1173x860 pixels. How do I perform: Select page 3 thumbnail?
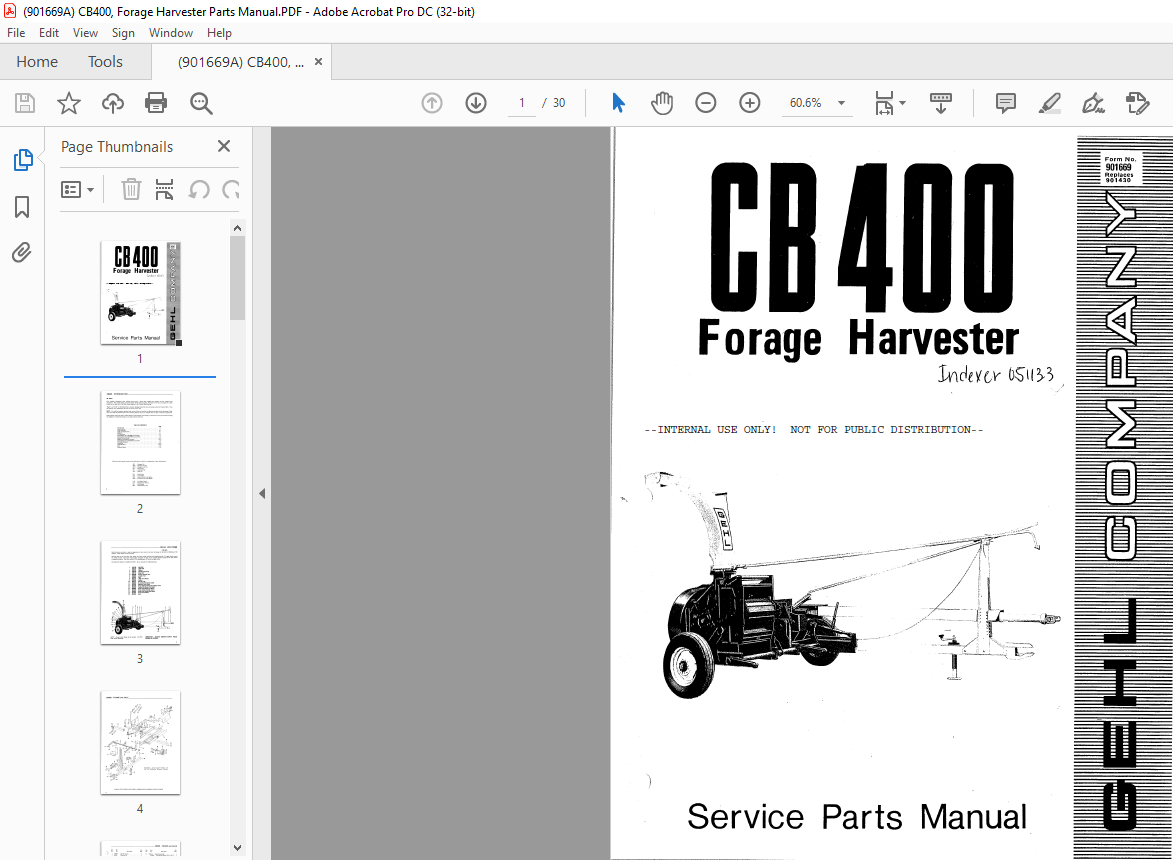pos(140,593)
